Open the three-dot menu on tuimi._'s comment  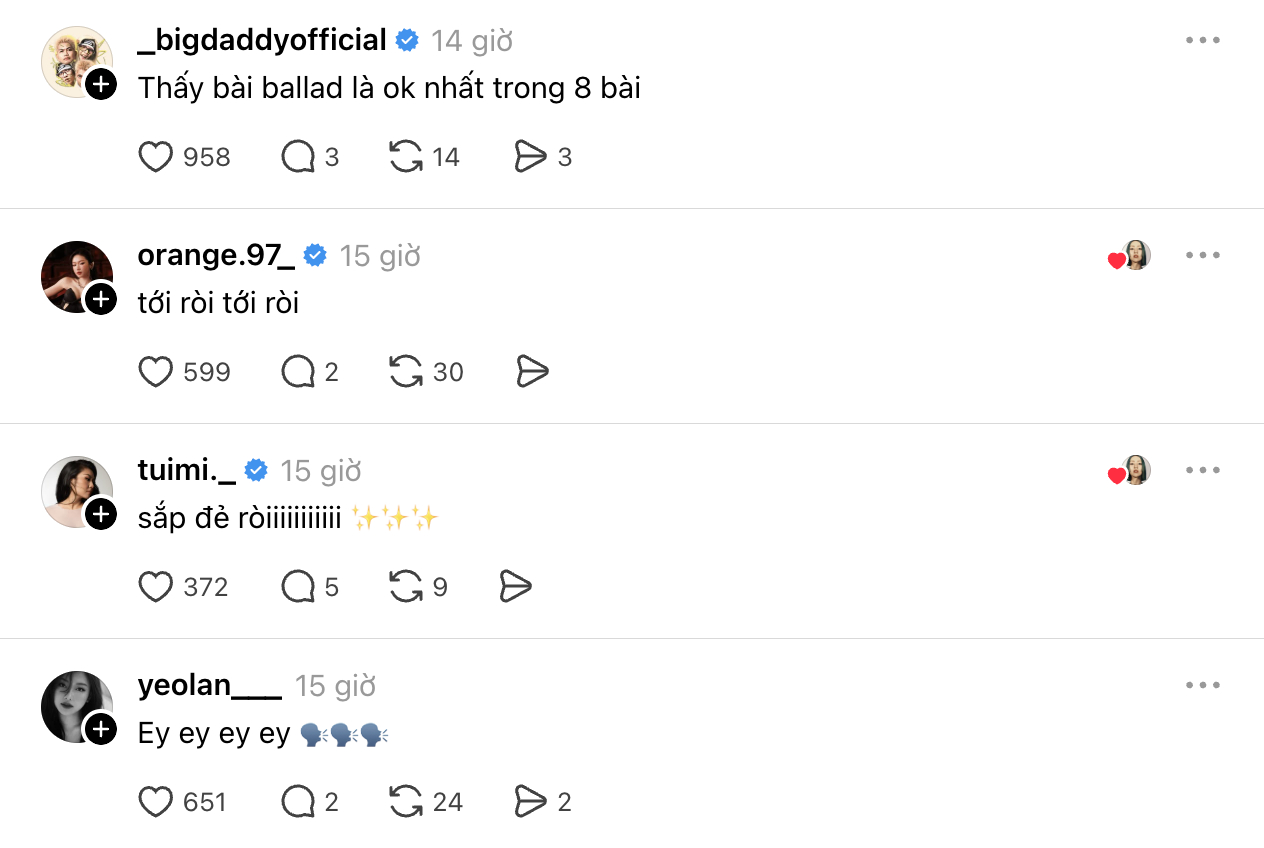pyautogui.click(x=1203, y=470)
